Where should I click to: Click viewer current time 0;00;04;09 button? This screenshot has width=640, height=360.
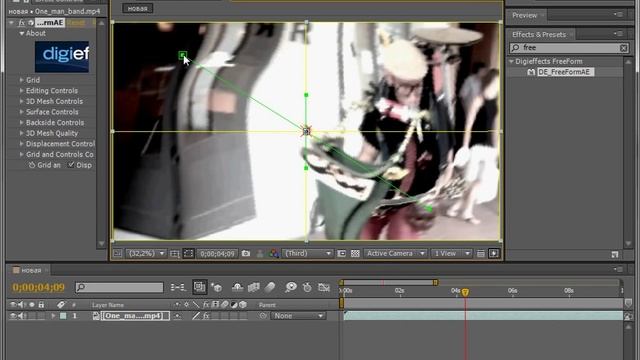click(217, 253)
